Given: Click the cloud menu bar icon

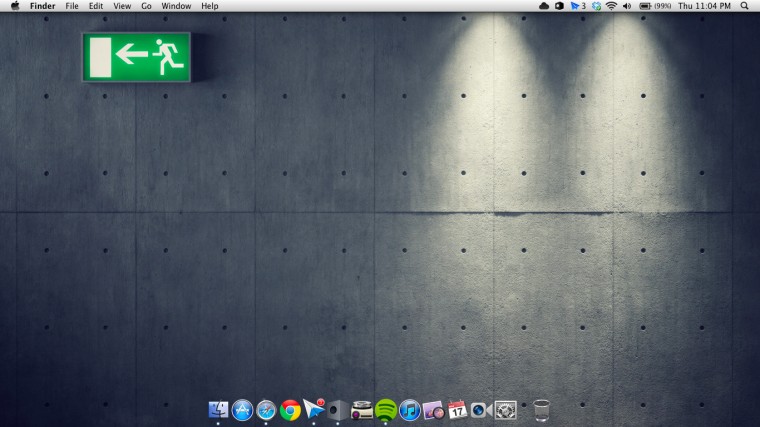Looking at the screenshot, I should (x=544, y=6).
